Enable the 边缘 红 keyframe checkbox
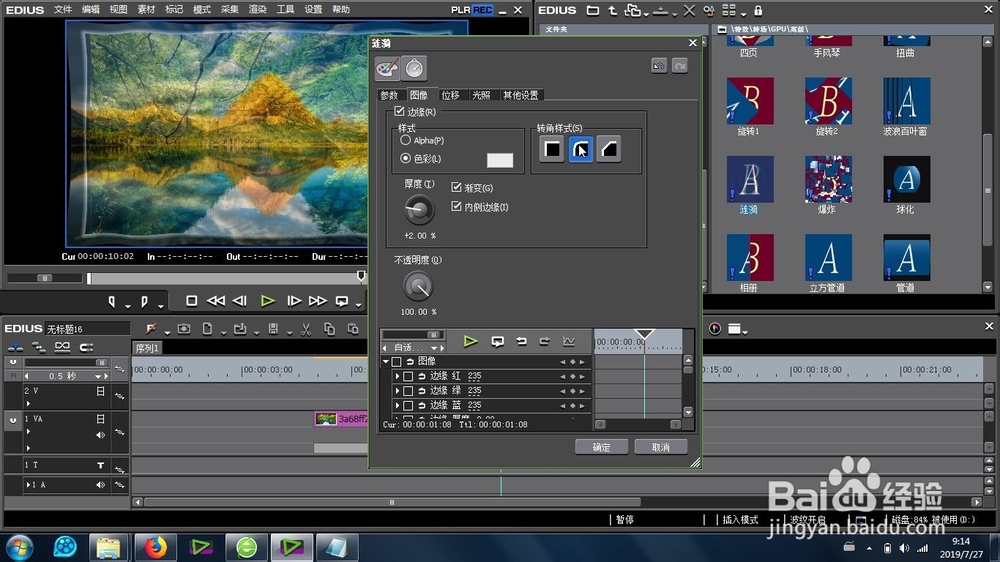This screenshot has width=1000, height=562. point(408,376)
